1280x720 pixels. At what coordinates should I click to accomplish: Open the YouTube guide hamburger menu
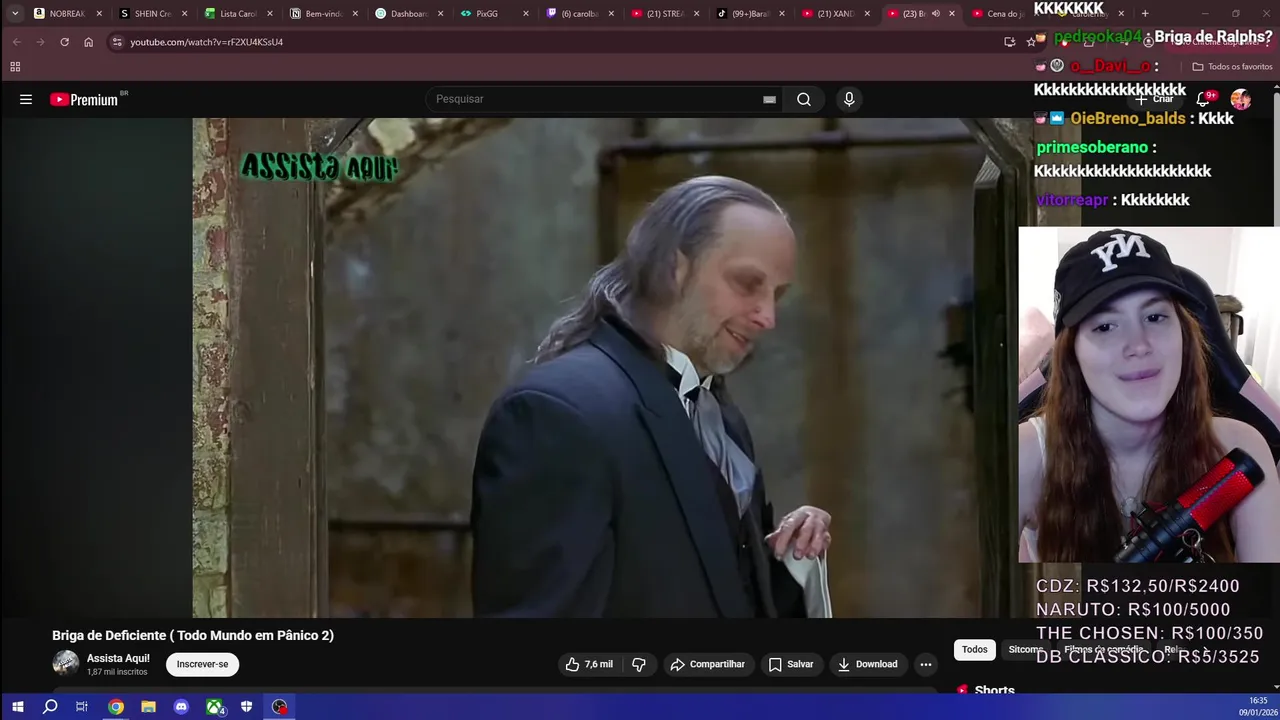(x=26, y=99)
